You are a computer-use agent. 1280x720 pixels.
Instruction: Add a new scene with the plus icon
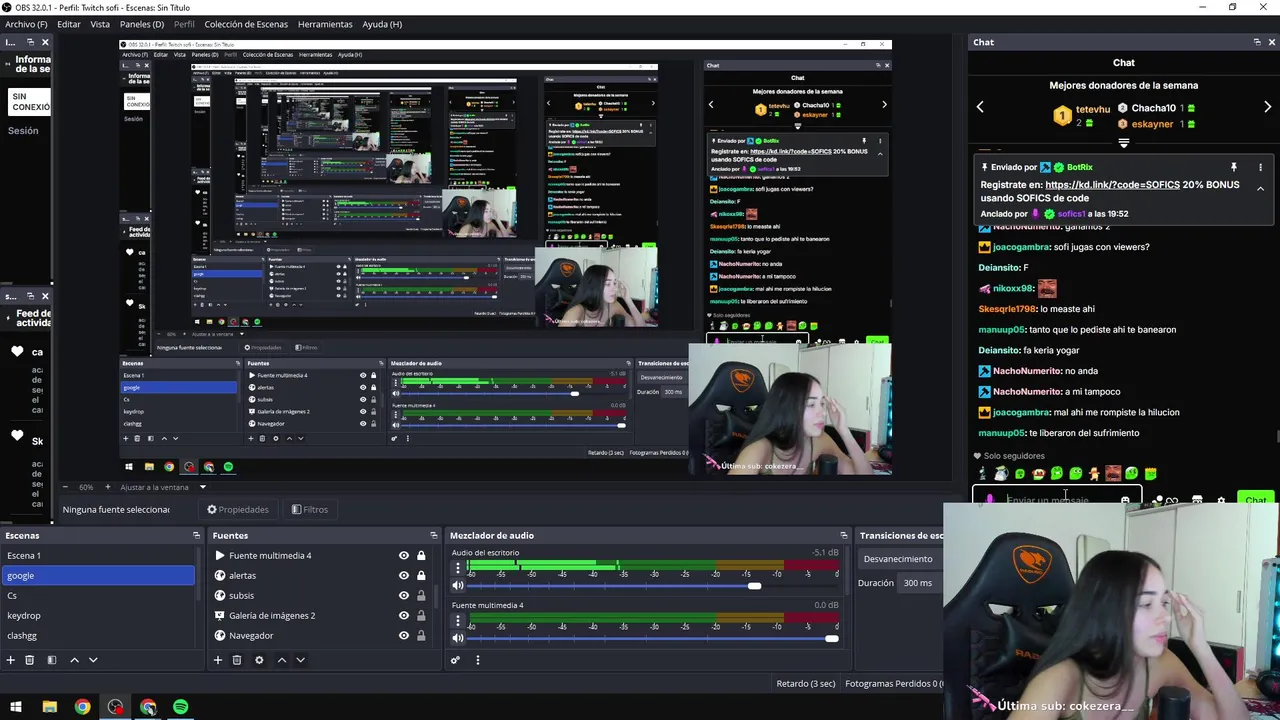[11, 660]
